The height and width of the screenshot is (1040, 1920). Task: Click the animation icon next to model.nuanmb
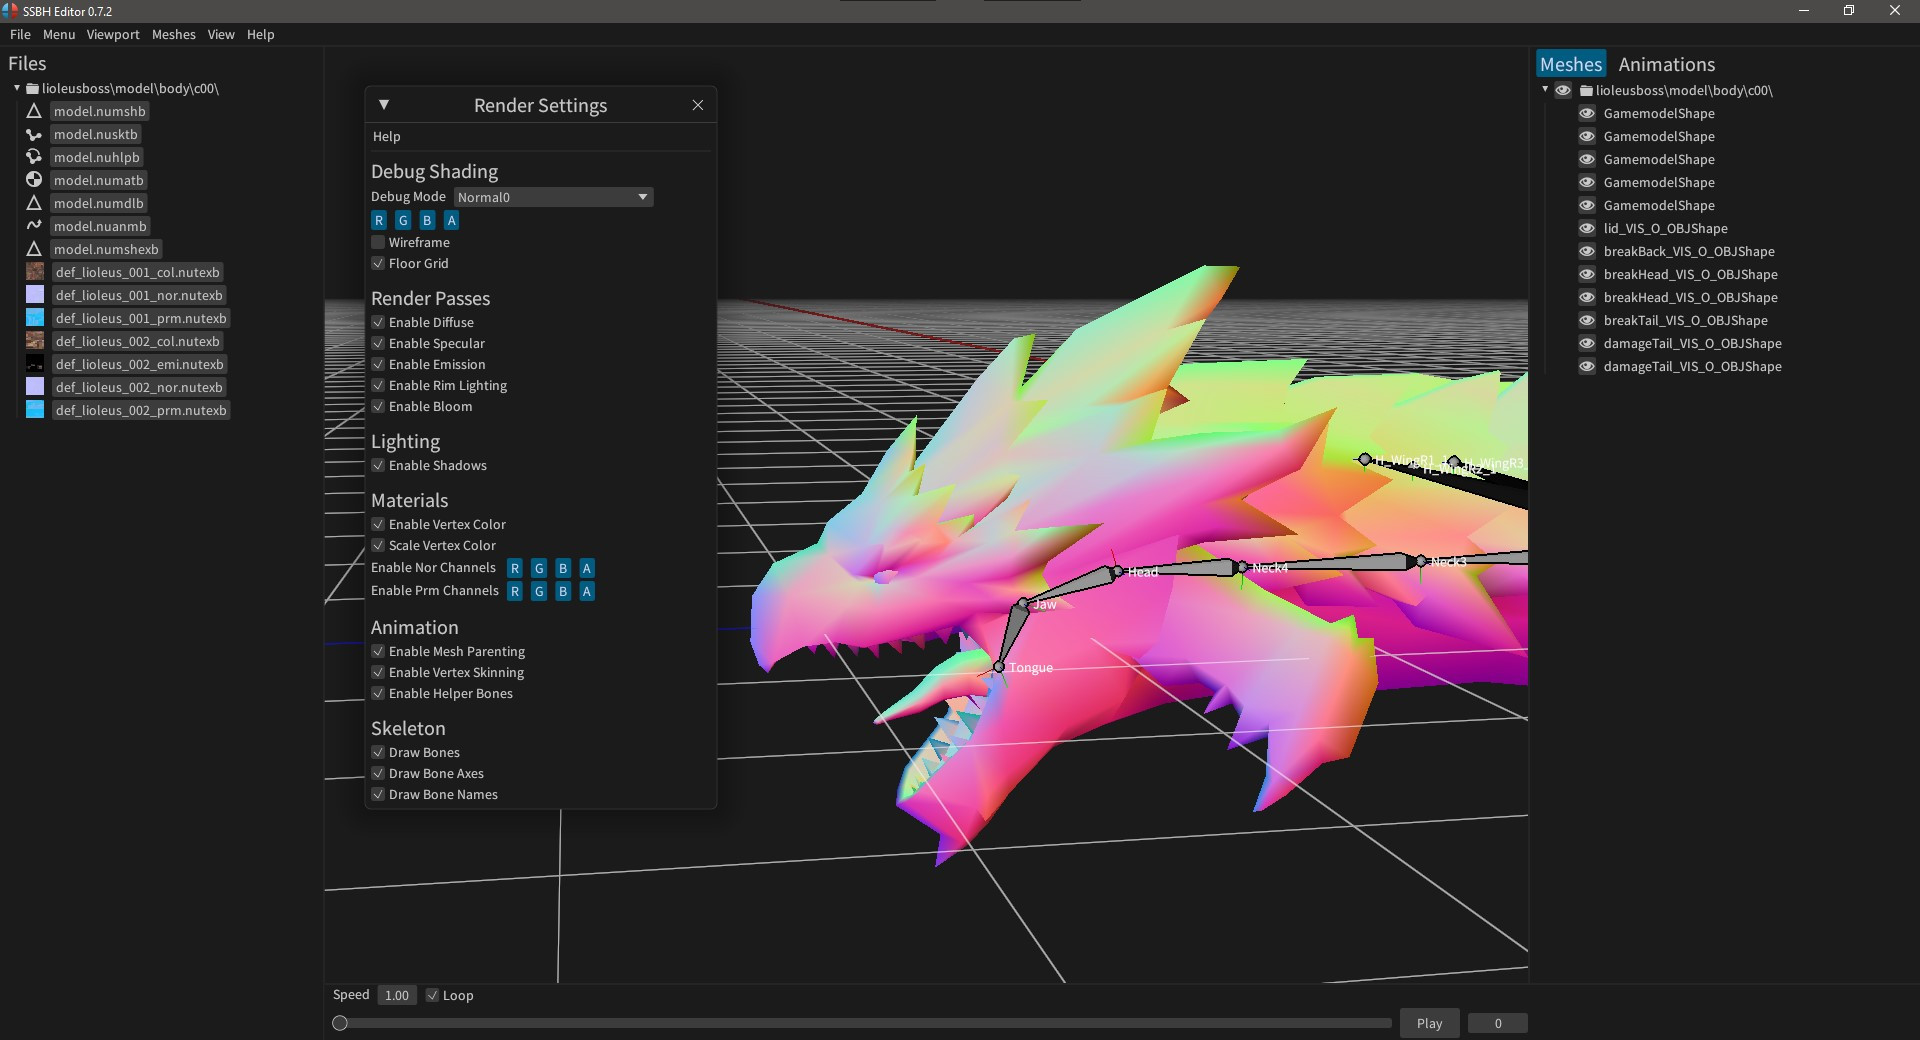[x=34, y=226]
